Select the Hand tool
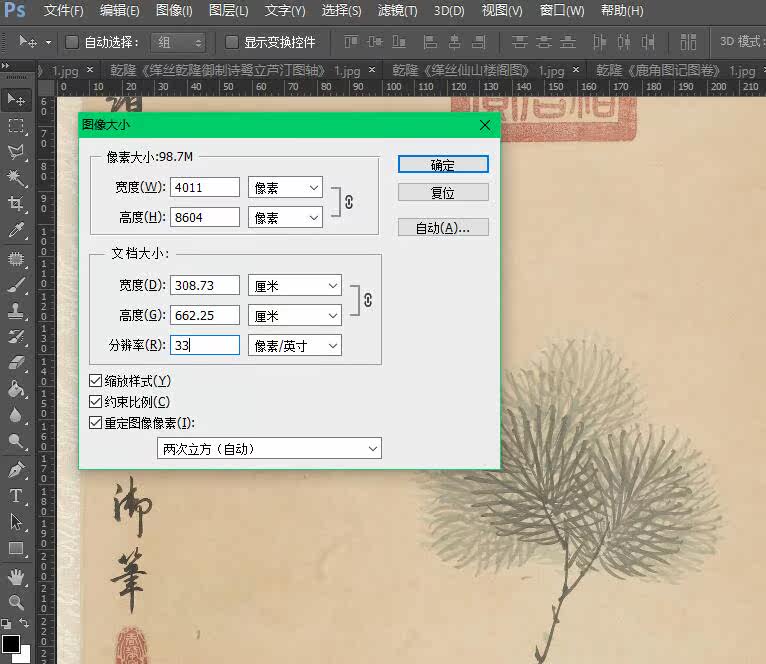766x664 pixels. tap(16, 577)
